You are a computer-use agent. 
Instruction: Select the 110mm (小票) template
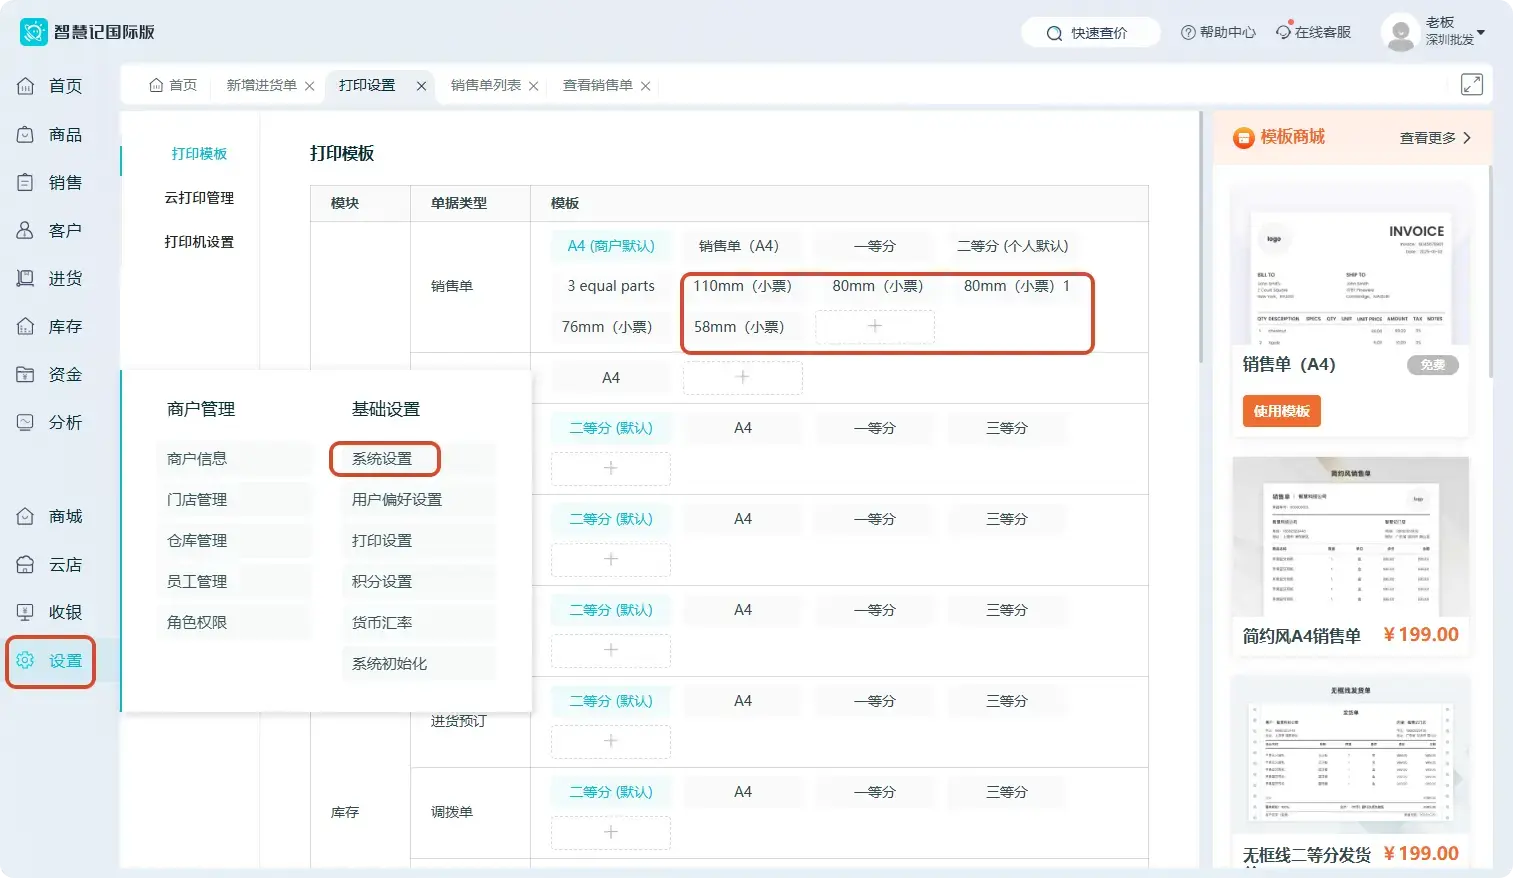click(743, 286)
